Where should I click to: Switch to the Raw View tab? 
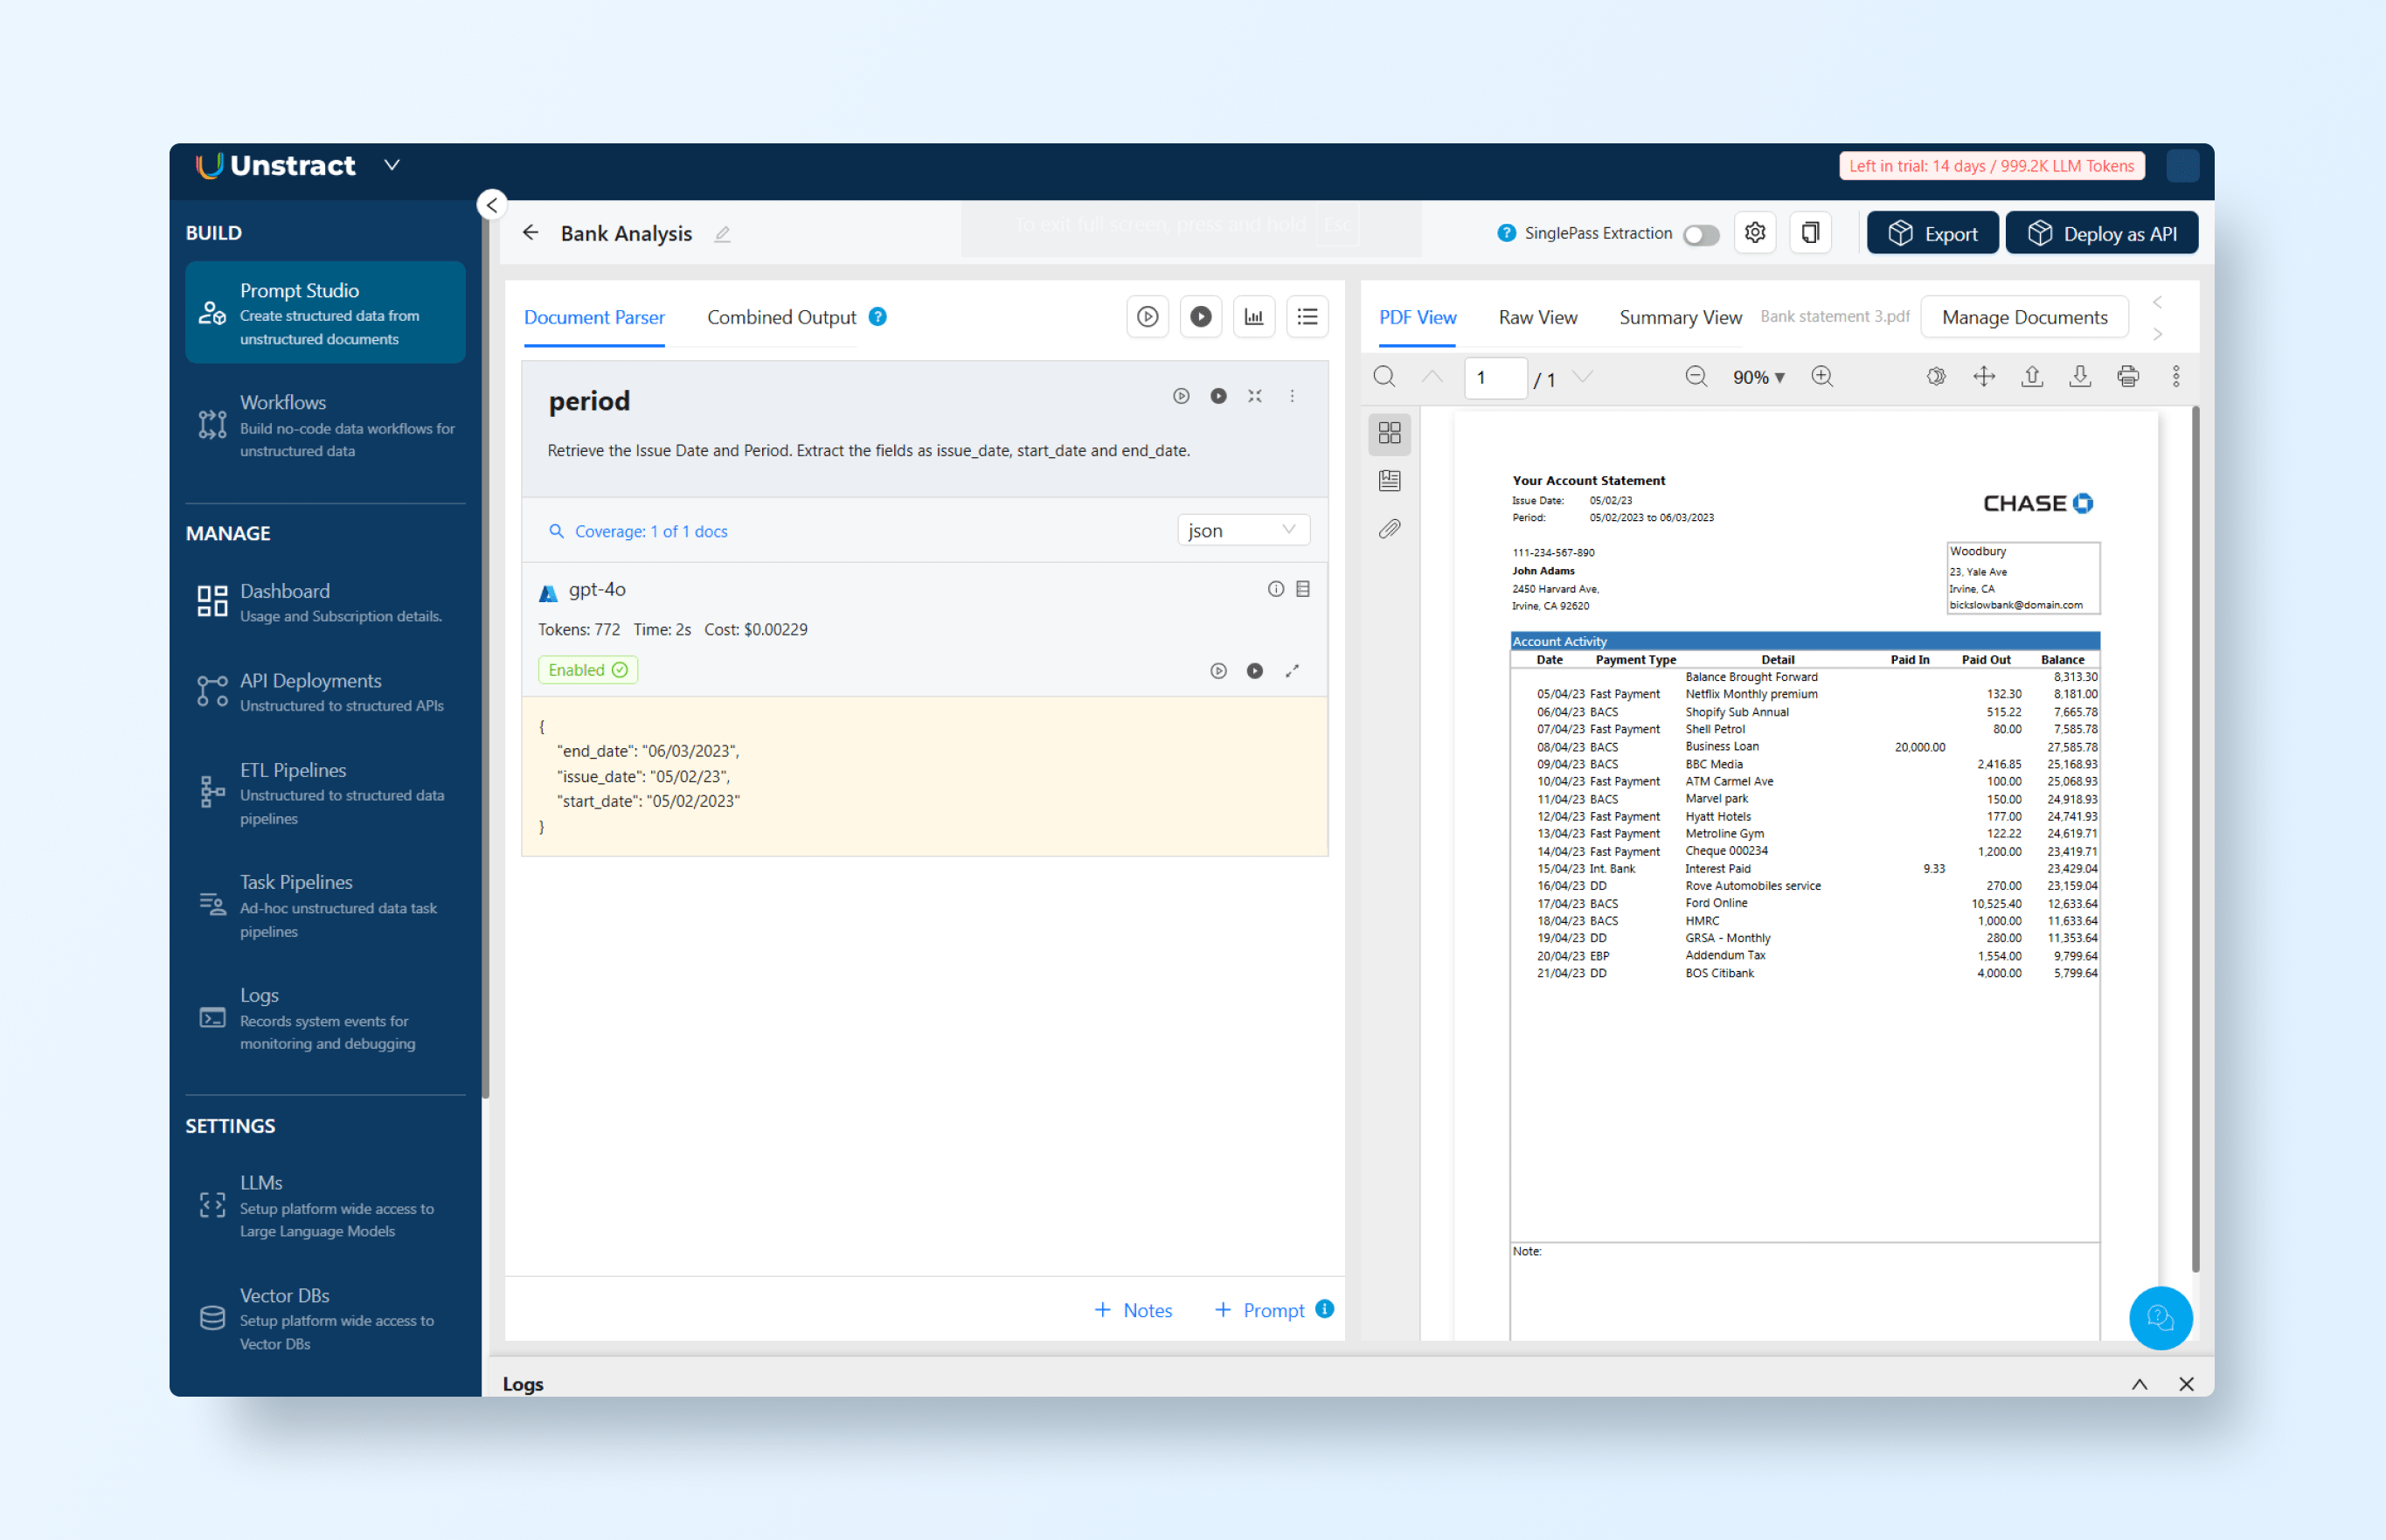click(1537, 317)
